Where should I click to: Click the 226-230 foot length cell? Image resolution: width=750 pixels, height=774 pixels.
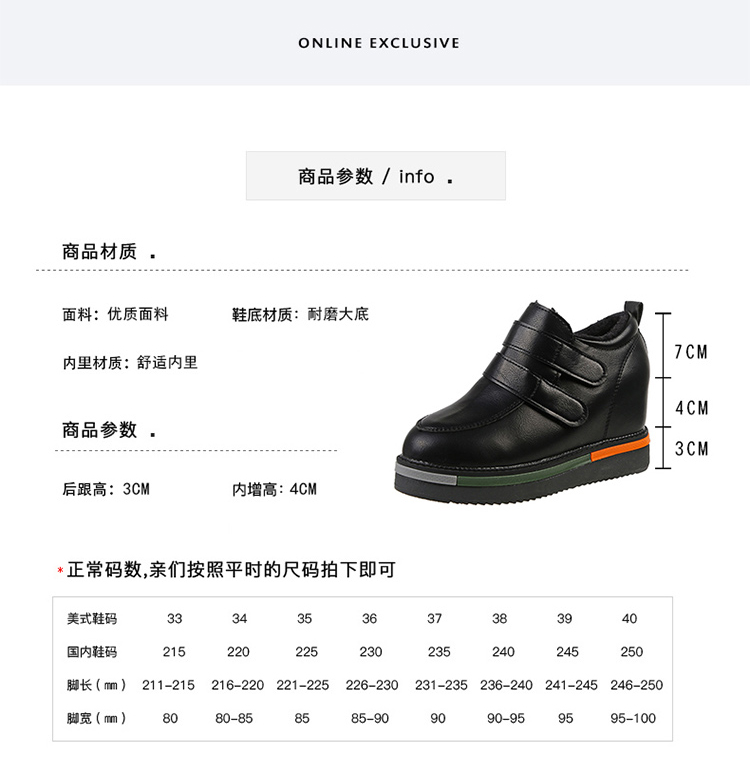372,685
